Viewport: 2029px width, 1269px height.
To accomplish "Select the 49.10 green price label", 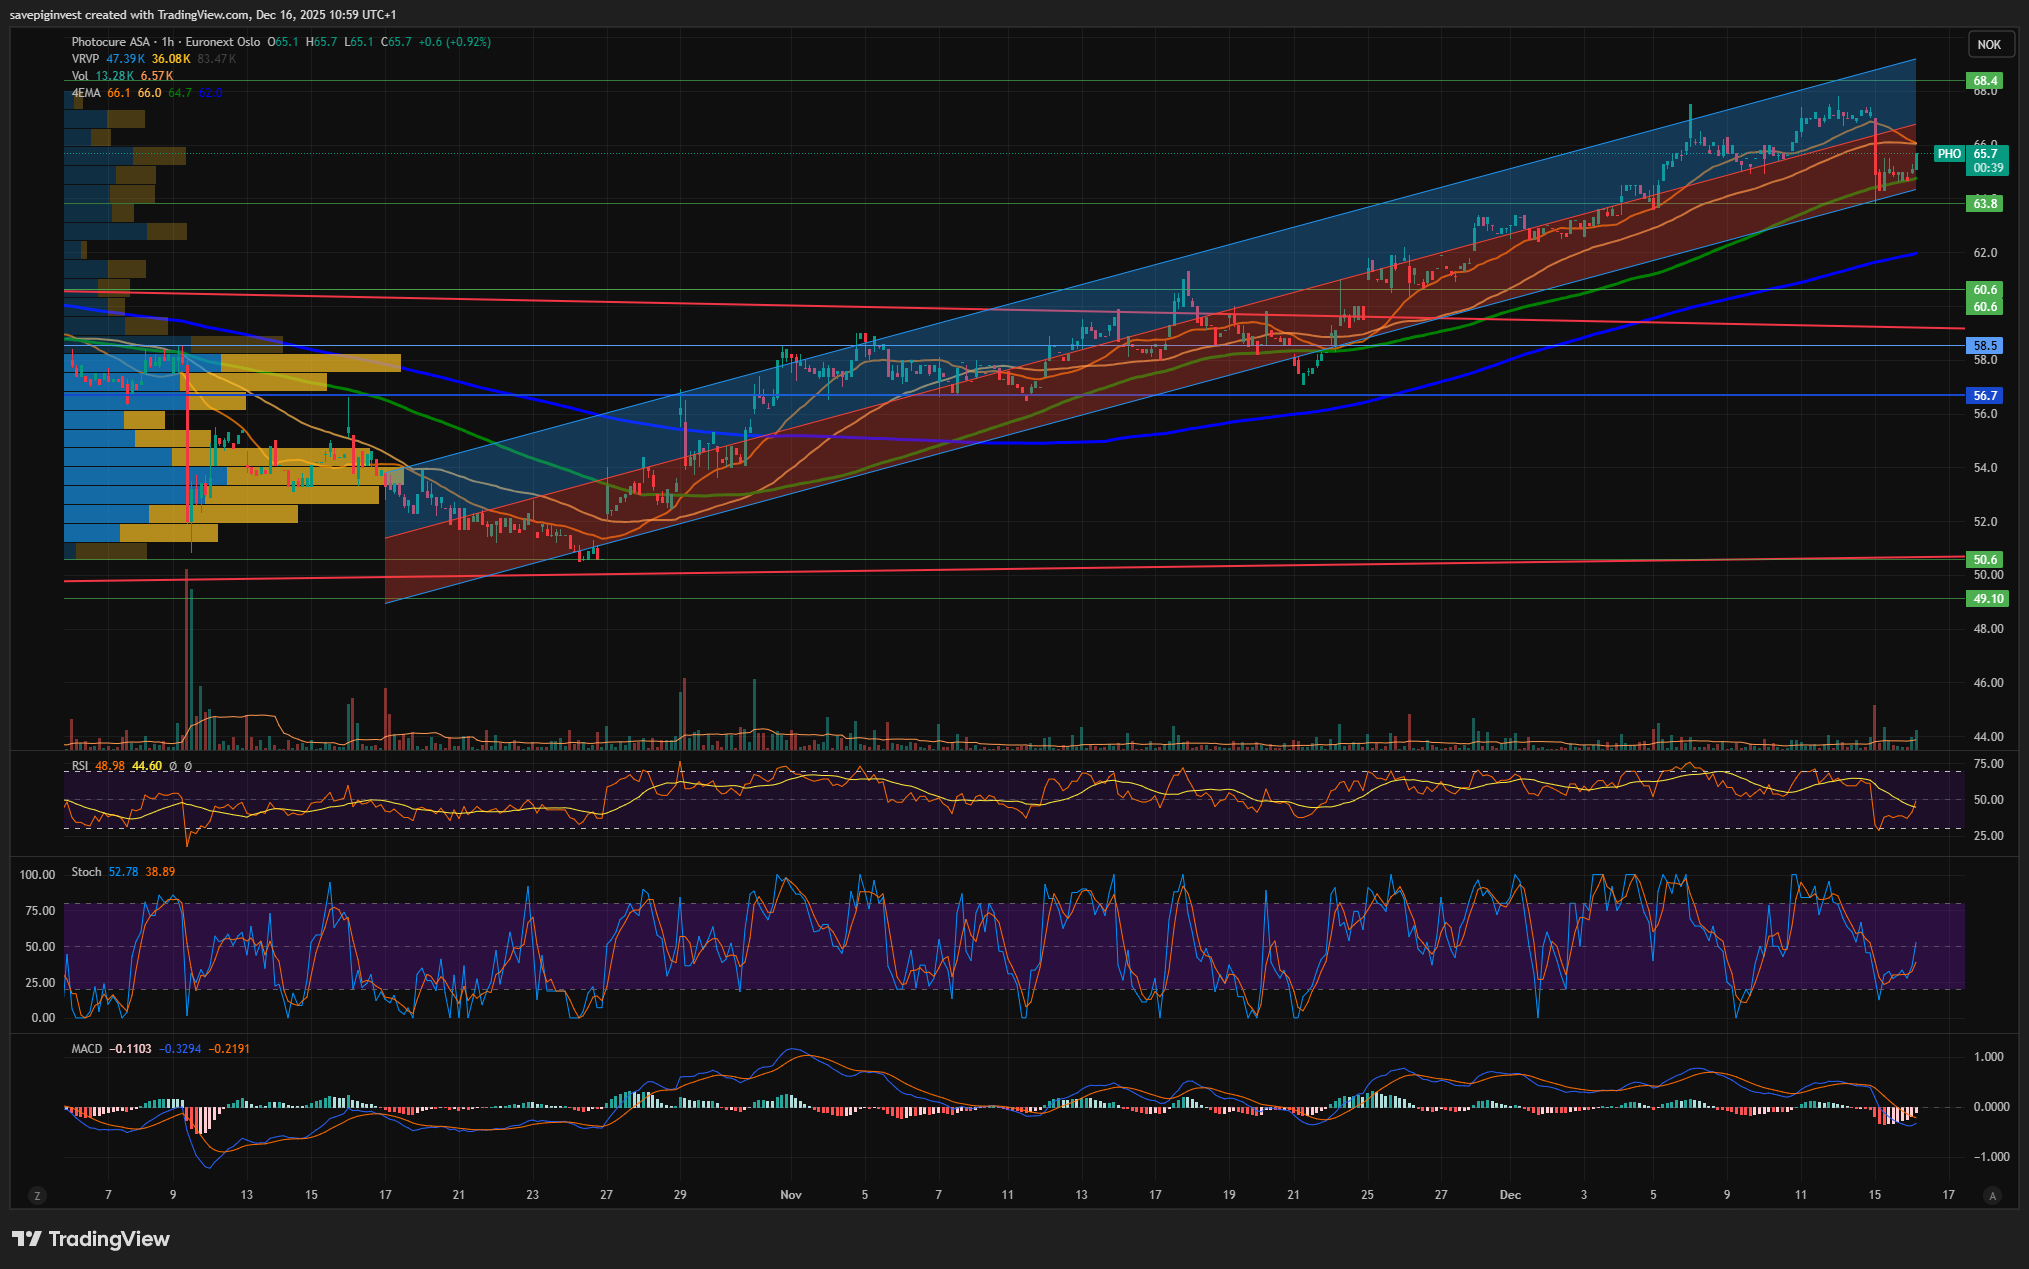I will 1986,599.
